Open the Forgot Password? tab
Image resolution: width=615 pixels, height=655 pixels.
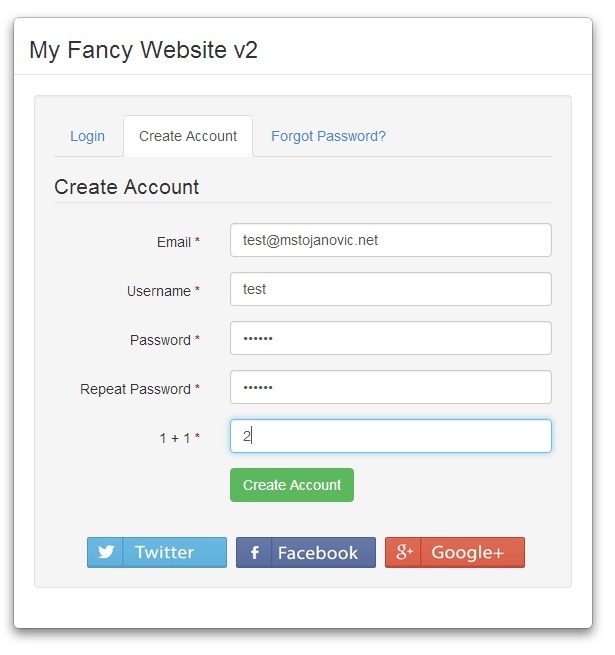(328, 136)
